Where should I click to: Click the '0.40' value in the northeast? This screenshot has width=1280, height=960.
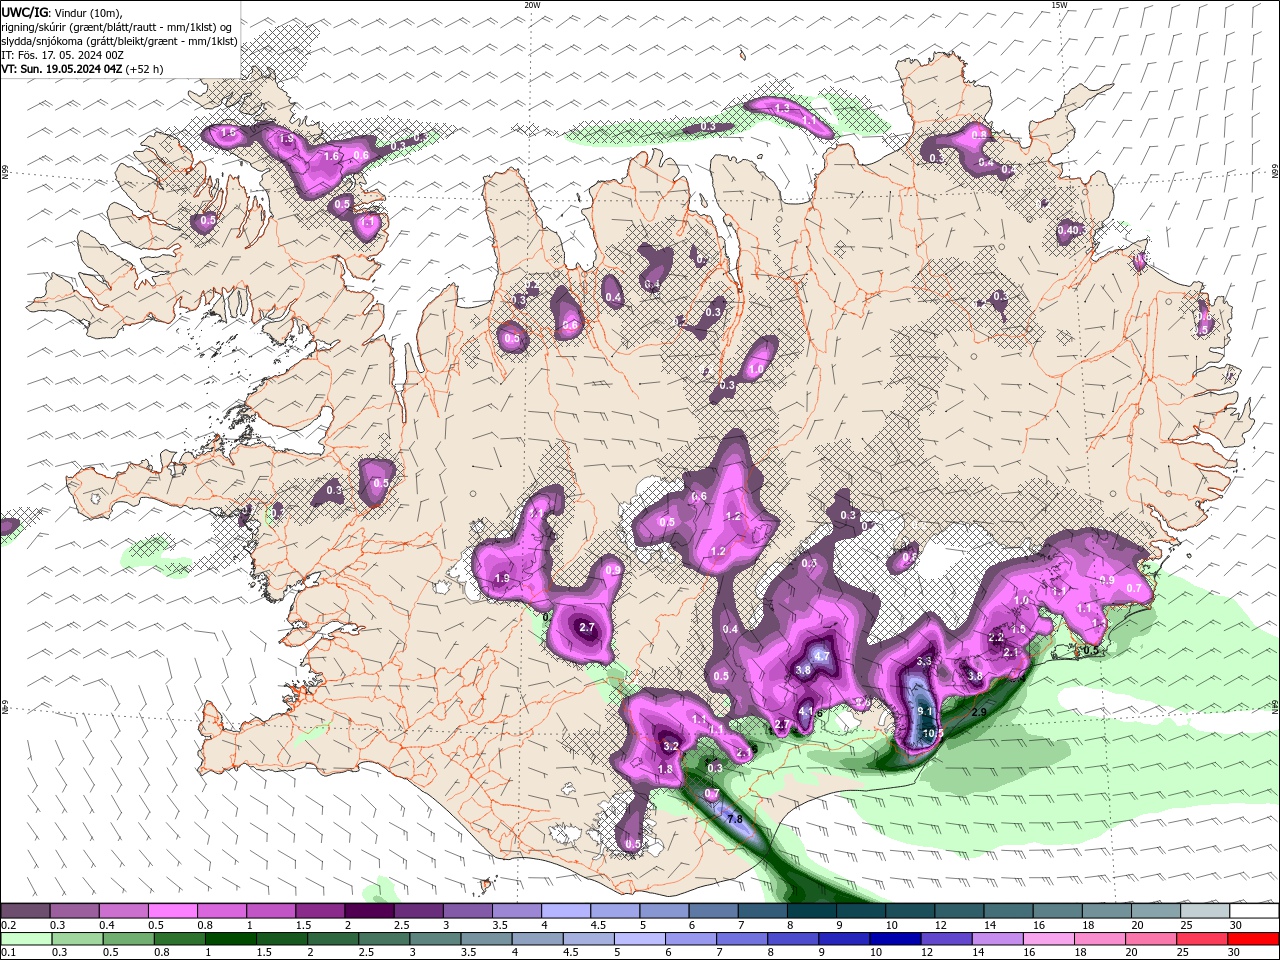click(x=1068, y=230)
